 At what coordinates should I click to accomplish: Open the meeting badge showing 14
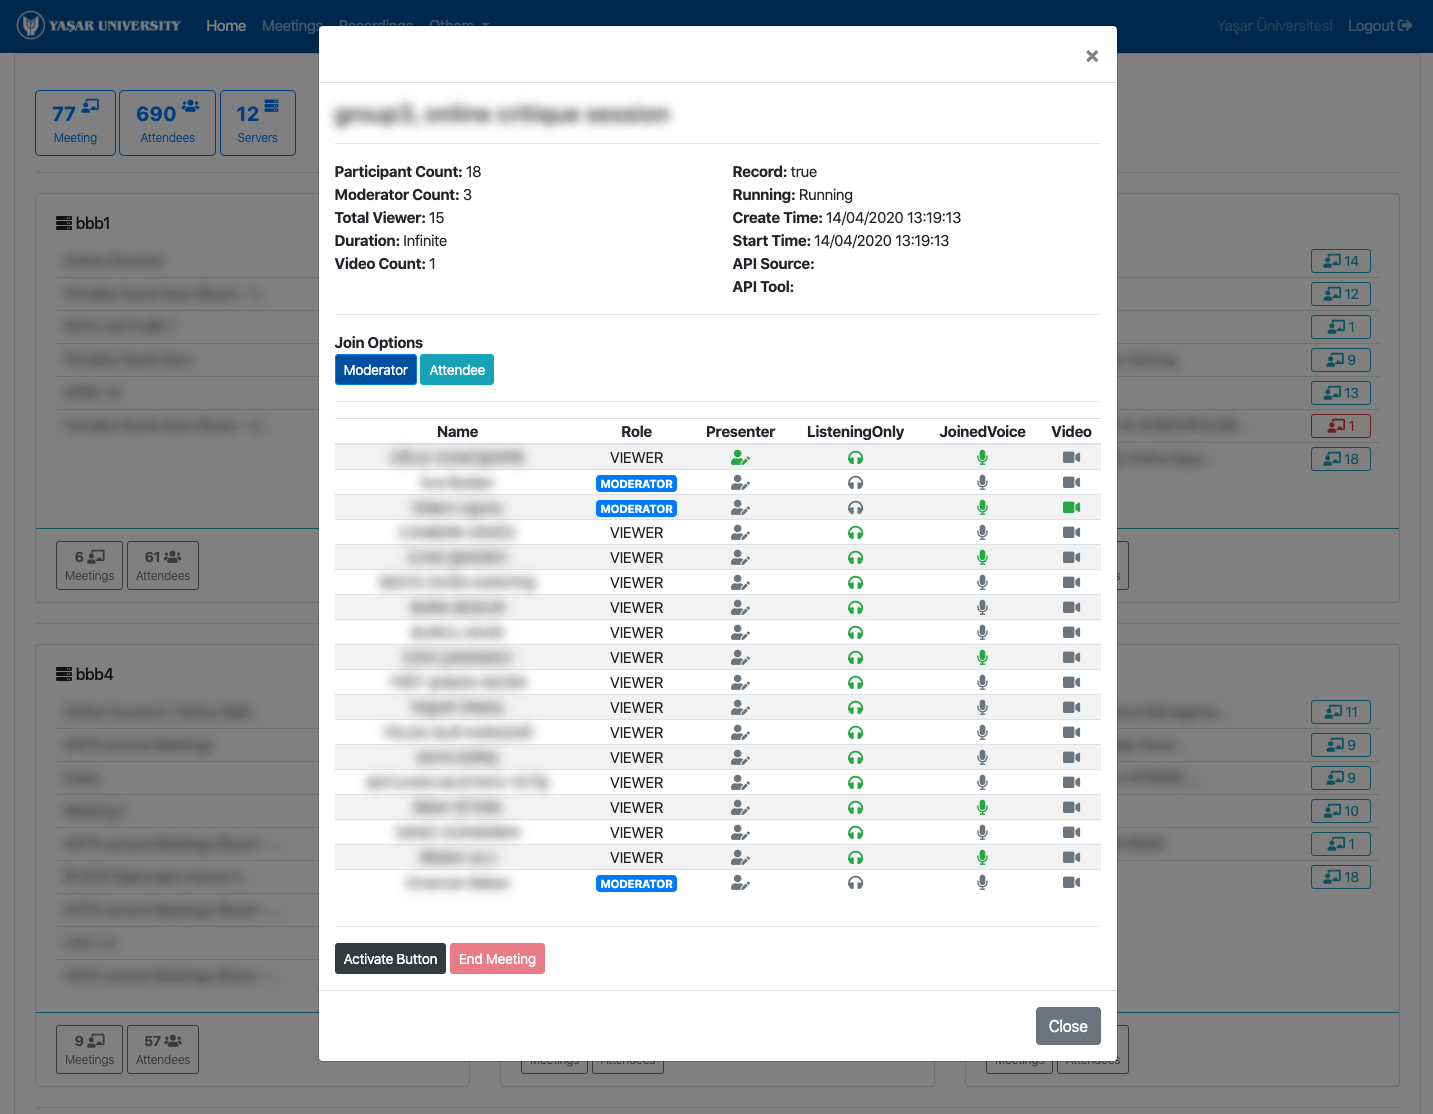1340,261
